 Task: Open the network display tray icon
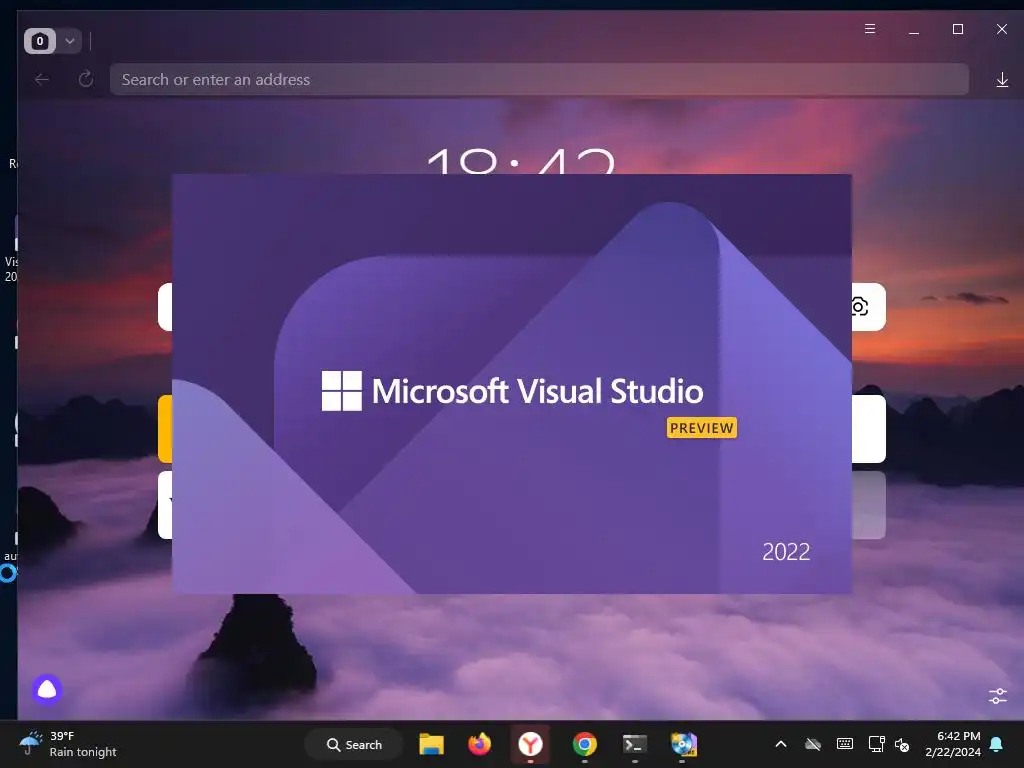[876, 744]
